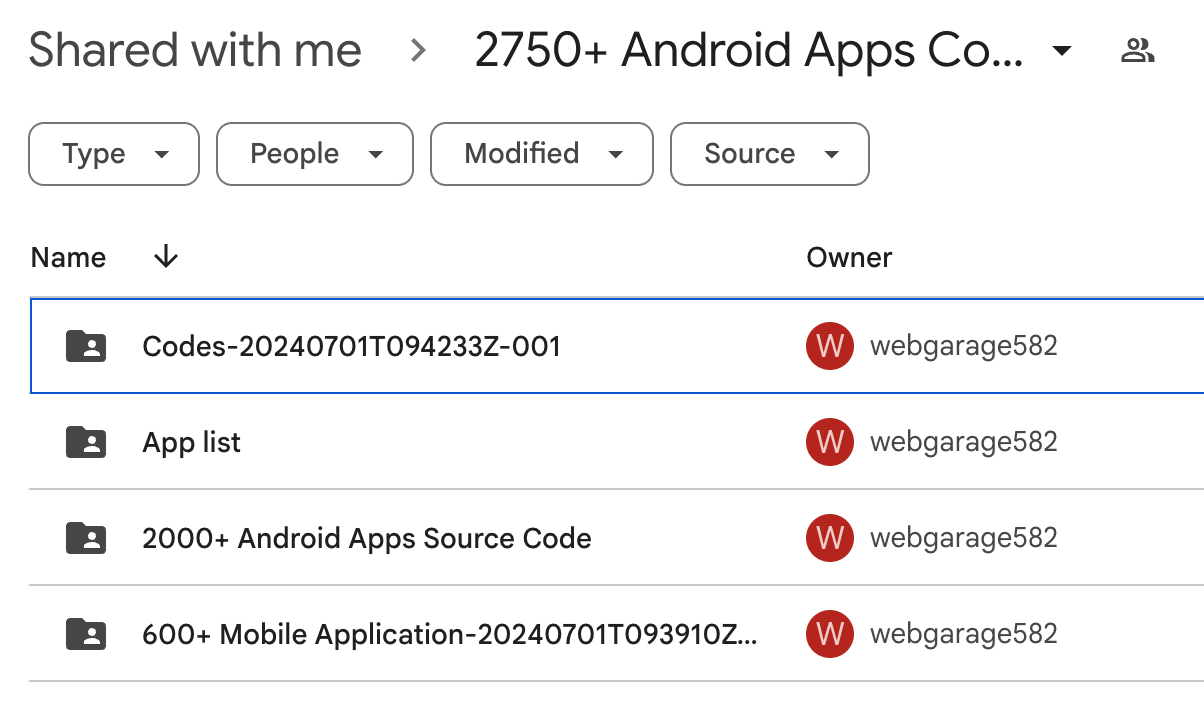Click owner webgarage582 in 600+ Mobile Application row
The image size is (1204, 722).
pos(964,634)
